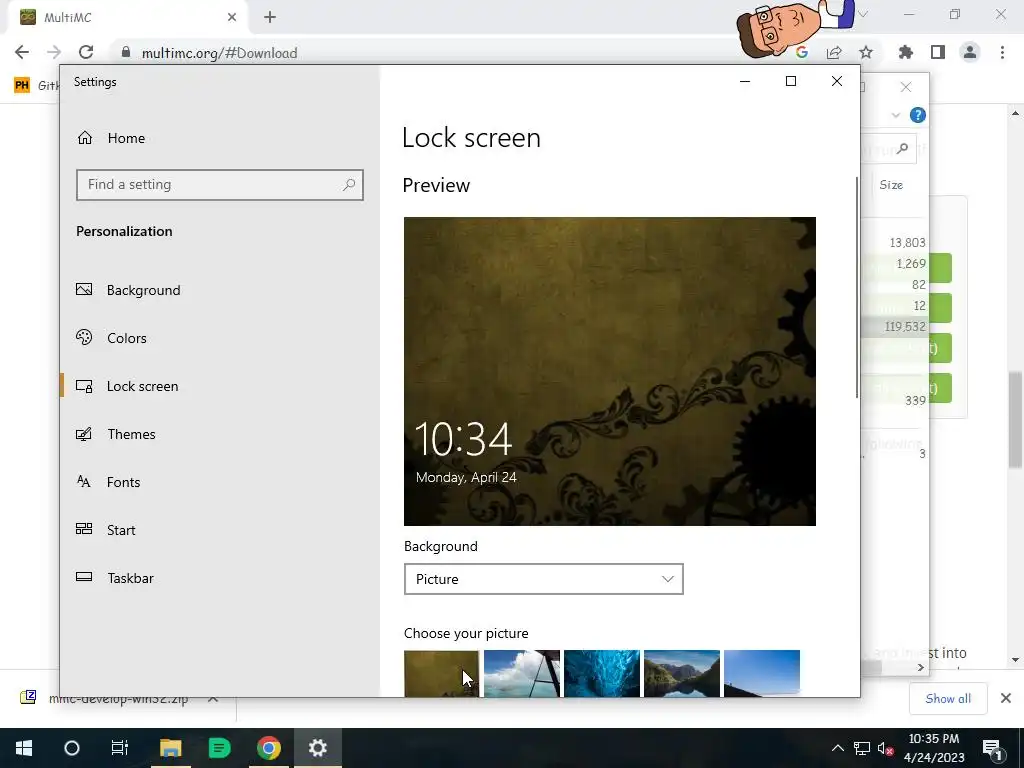Open network status tray icon

(x=862, y=748)
